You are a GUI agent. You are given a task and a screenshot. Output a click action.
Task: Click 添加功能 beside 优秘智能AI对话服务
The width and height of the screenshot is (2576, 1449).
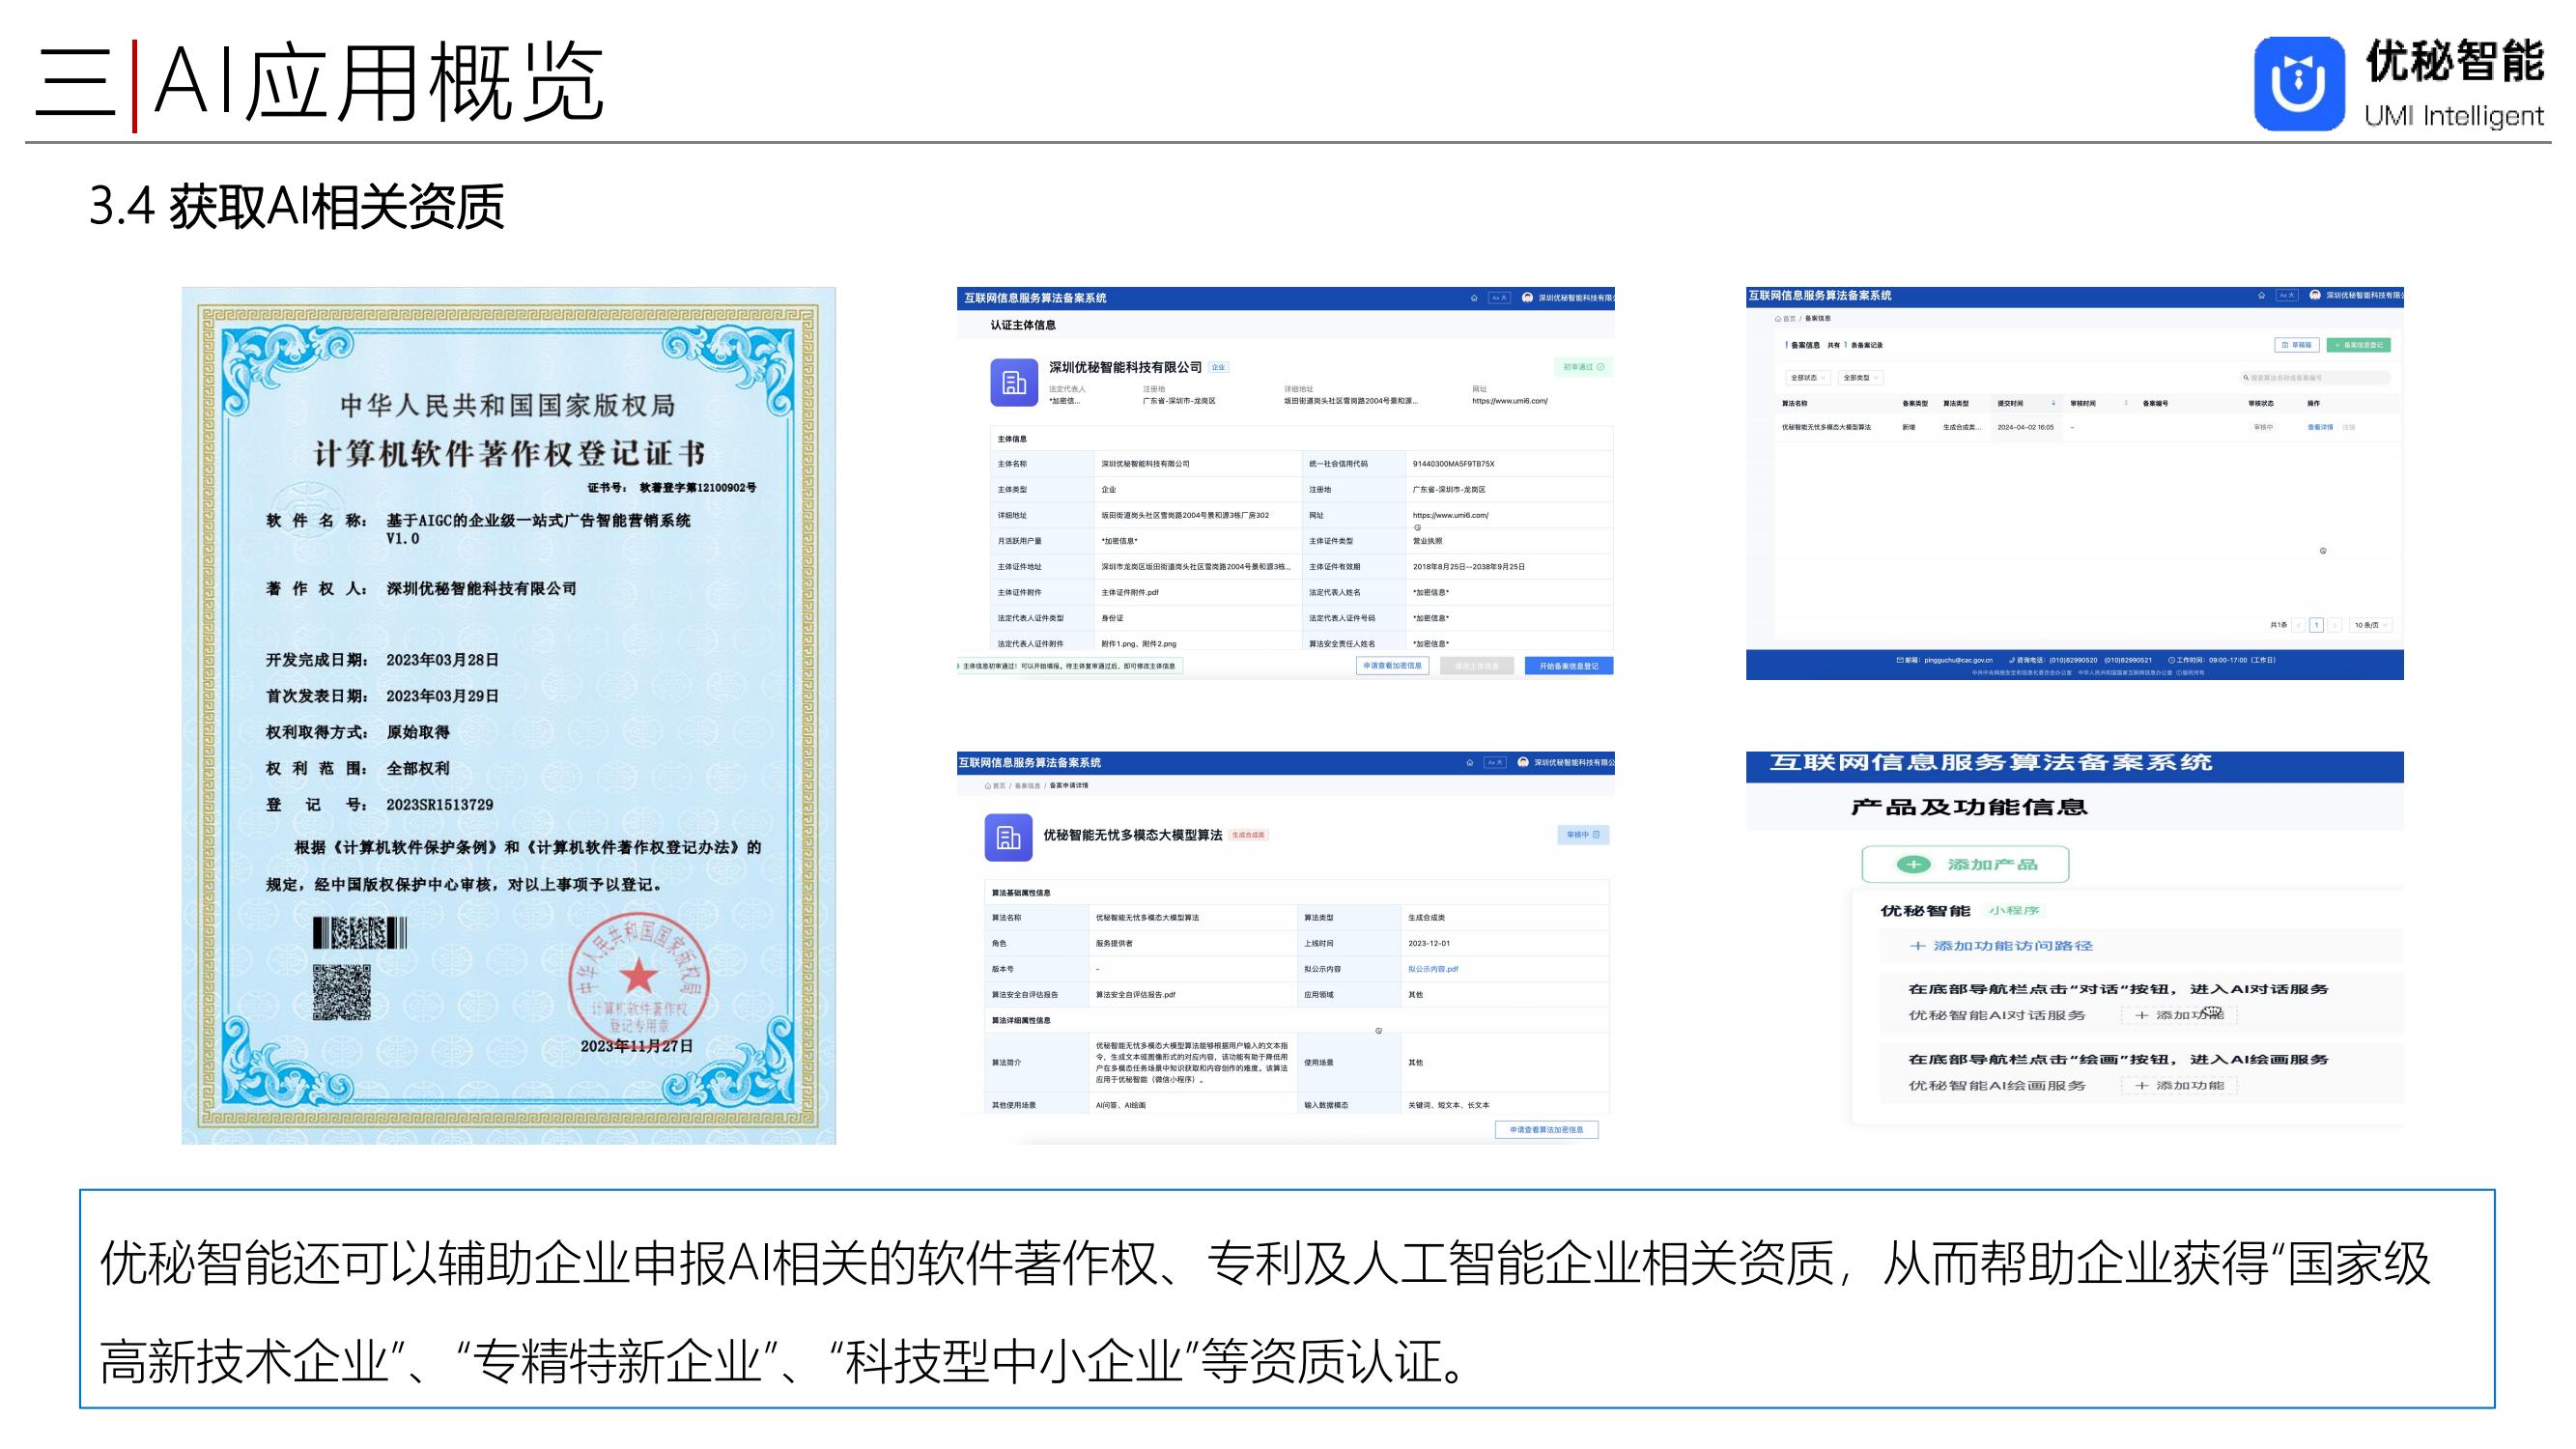(2179, 1015)
